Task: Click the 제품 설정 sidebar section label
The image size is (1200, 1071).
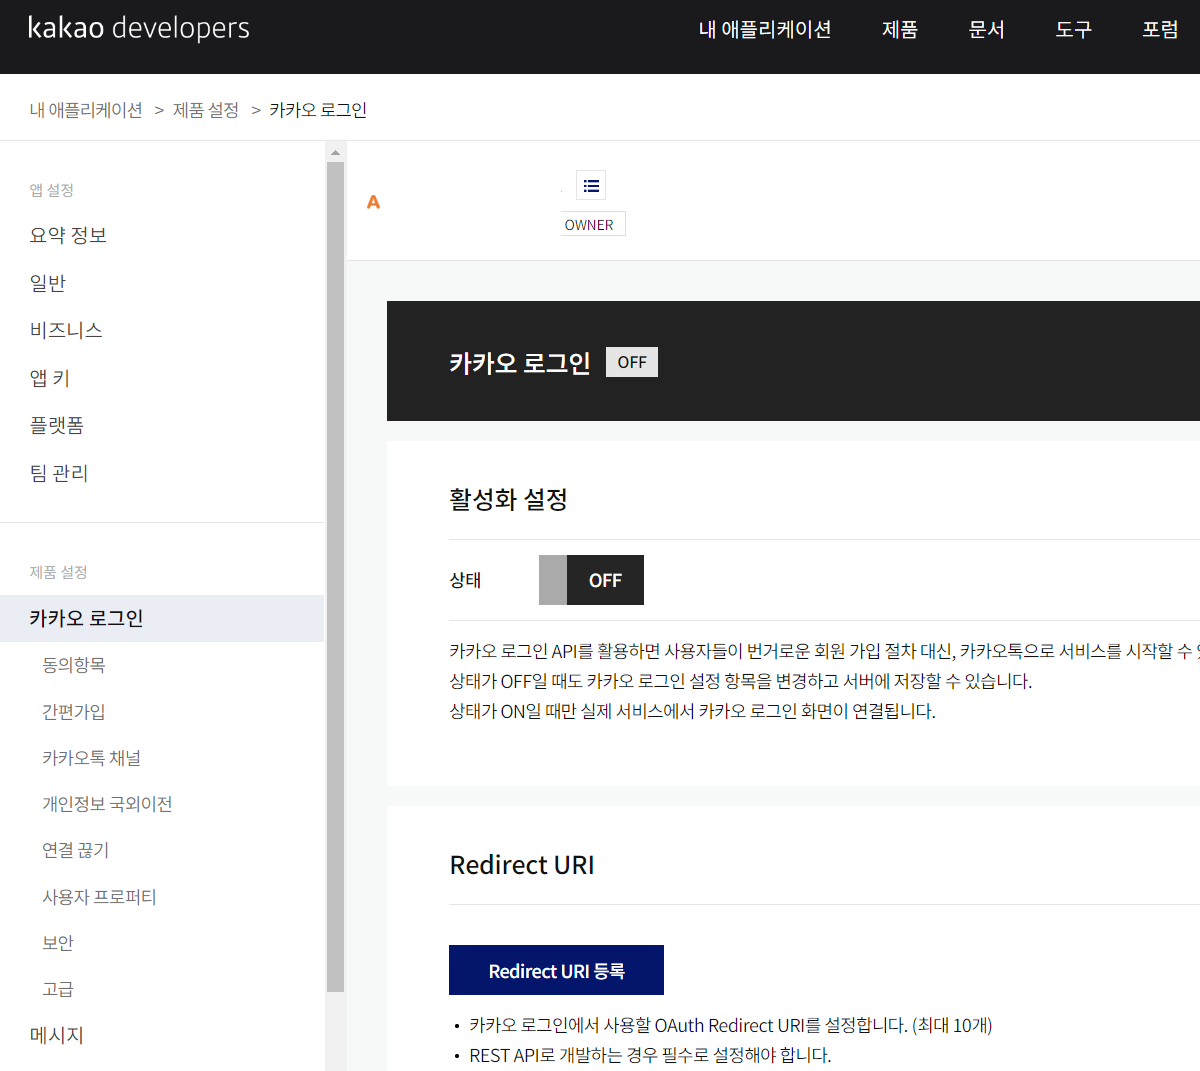Action: (58, 572)
